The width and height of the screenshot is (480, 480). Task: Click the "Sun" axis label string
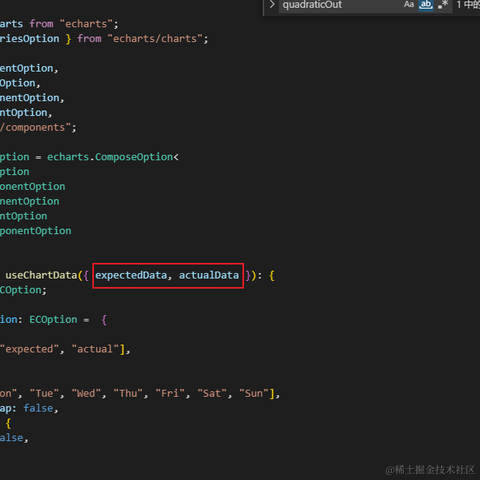pyautogui.click(x=254, y=393)
